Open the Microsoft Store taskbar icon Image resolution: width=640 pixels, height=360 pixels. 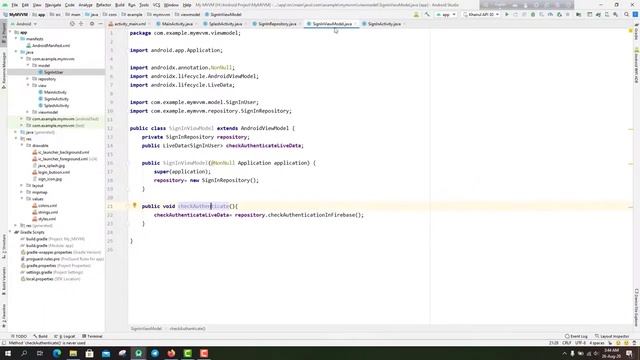(x=89, y=353)
